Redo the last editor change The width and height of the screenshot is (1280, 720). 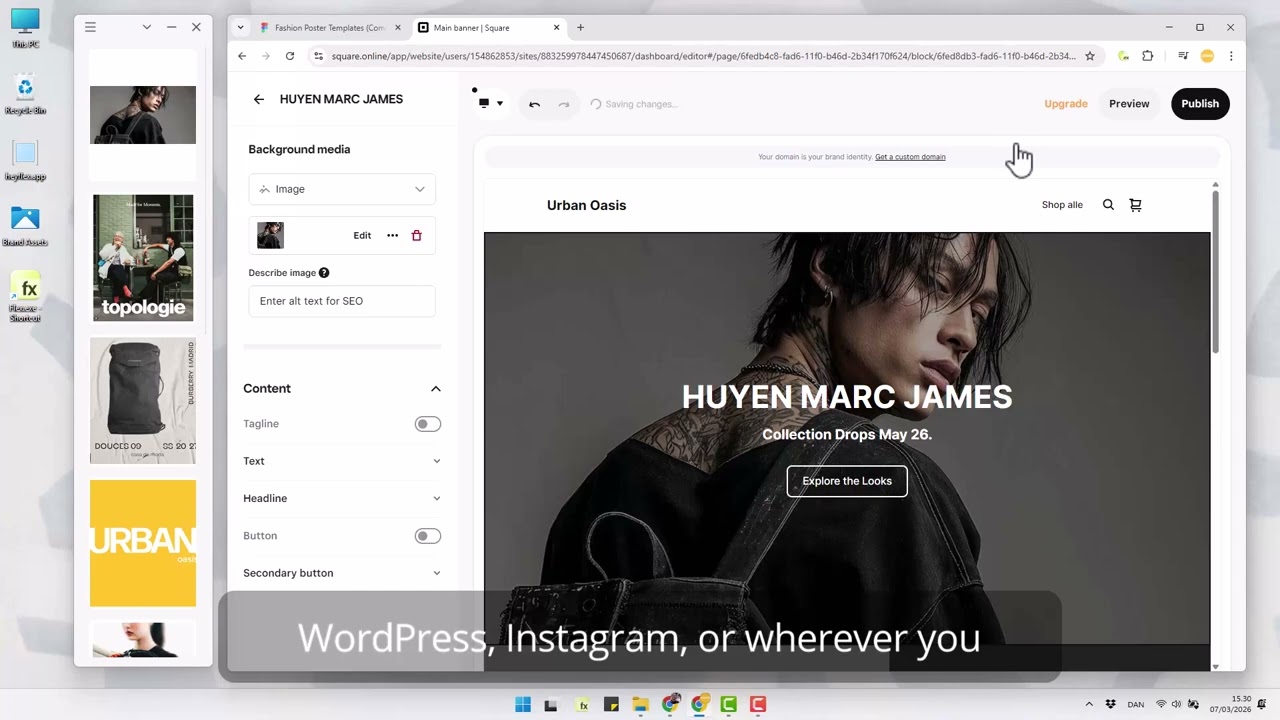click(564, 104)
